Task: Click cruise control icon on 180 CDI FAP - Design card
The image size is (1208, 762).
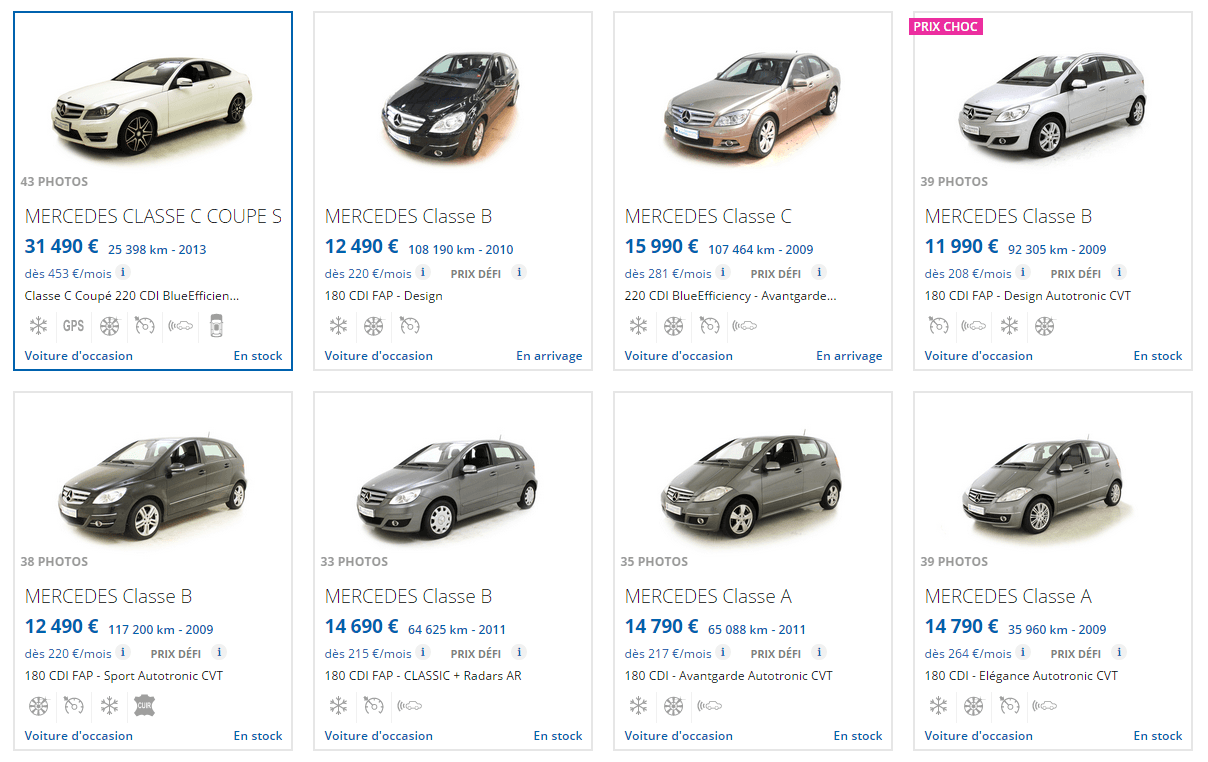Action: point(409,326)
